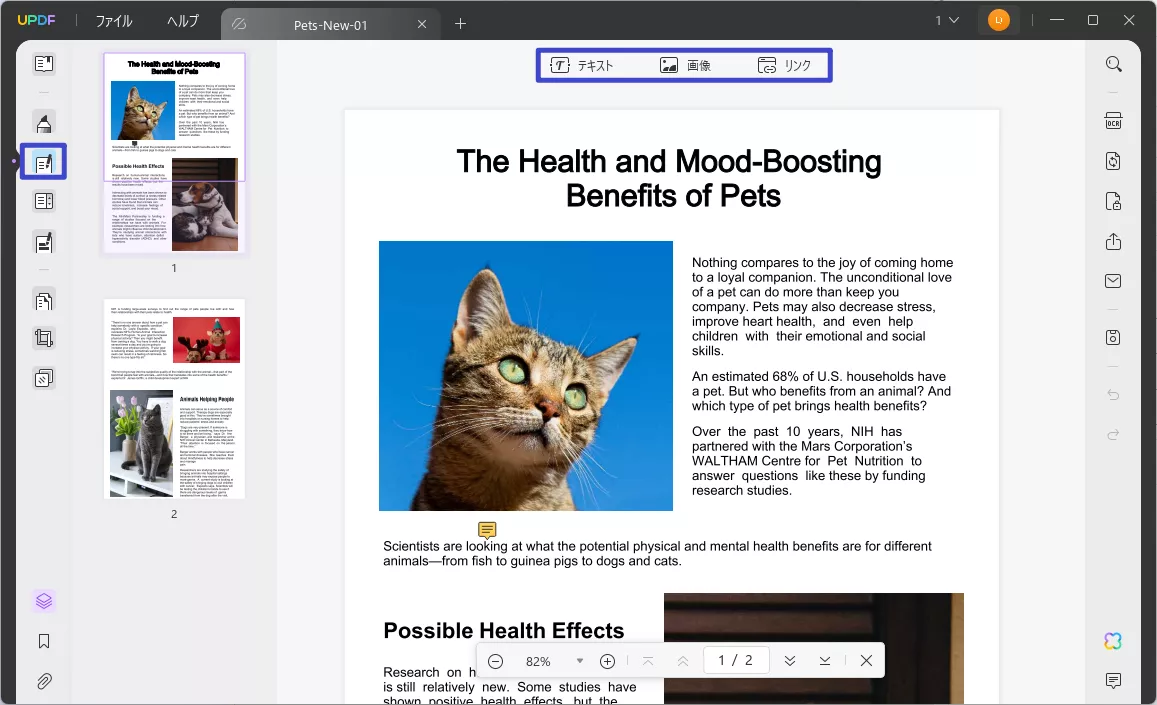Open the UPDF AI assistant icon
Screen dimensions: 1157x705
coord(1113,642)
